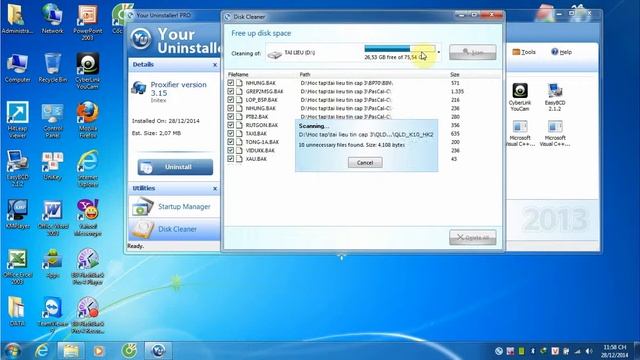Select Administrator folder desktop icon
The width and height of the screenshot is (640, 360).
point(17,19)
